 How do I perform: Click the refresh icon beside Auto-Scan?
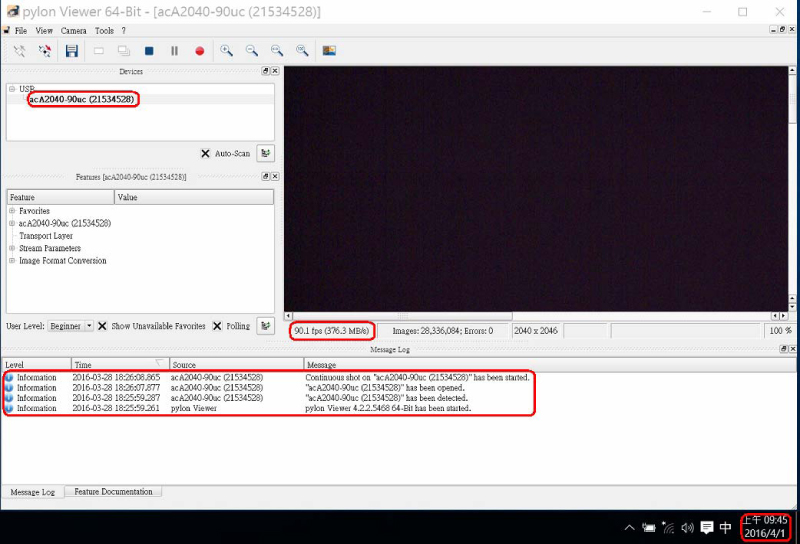pos(265,153)
